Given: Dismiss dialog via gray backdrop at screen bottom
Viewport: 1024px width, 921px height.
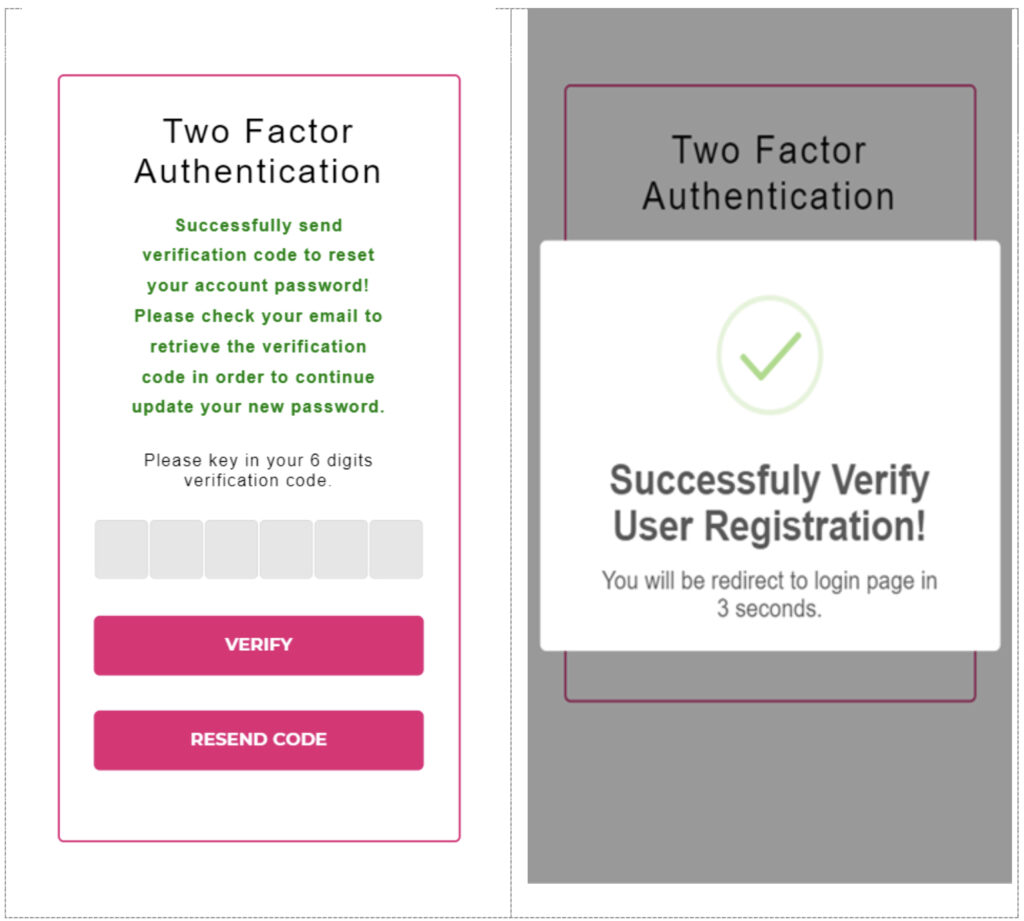Looking at the screenshot, I should click(x=769, y=800).
